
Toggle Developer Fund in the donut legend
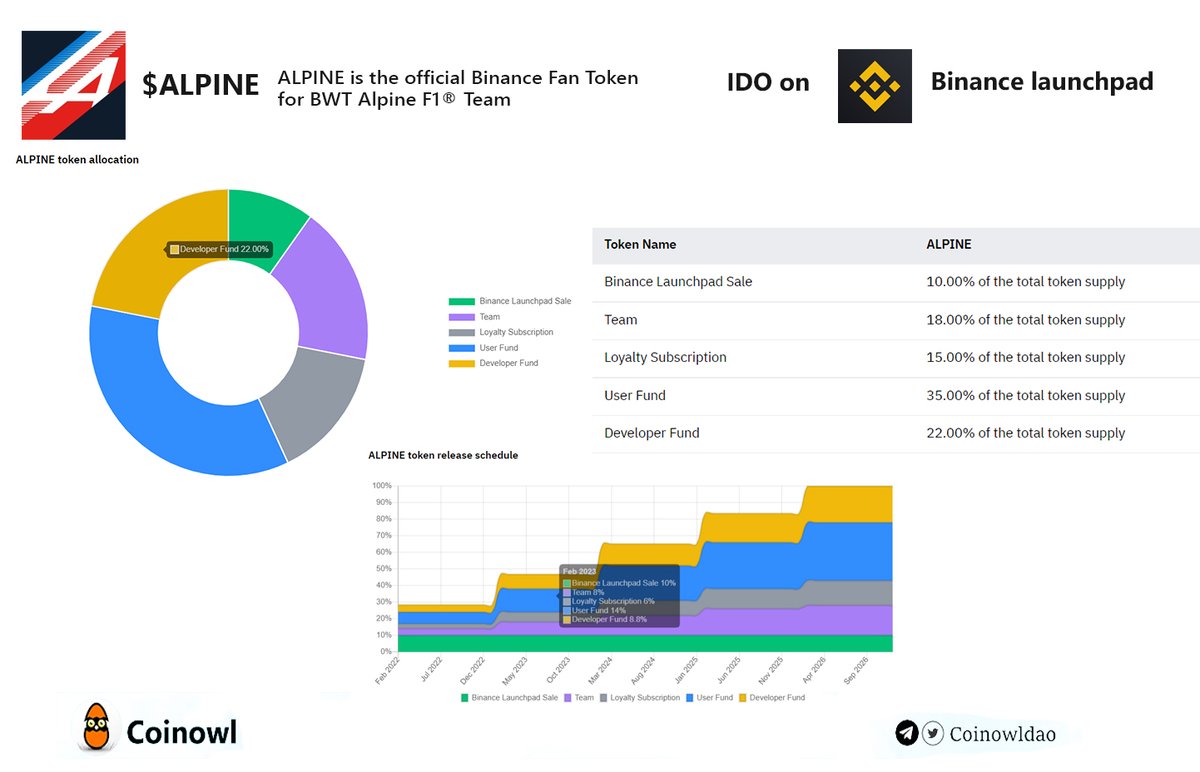pyautogui.click(x=493, y=363)
